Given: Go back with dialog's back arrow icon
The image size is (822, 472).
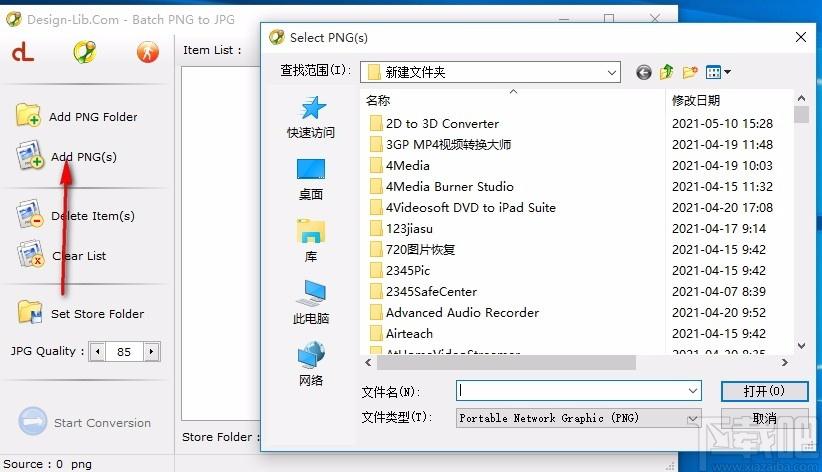Looking at the screenshot, I should [x=644, y=72].
